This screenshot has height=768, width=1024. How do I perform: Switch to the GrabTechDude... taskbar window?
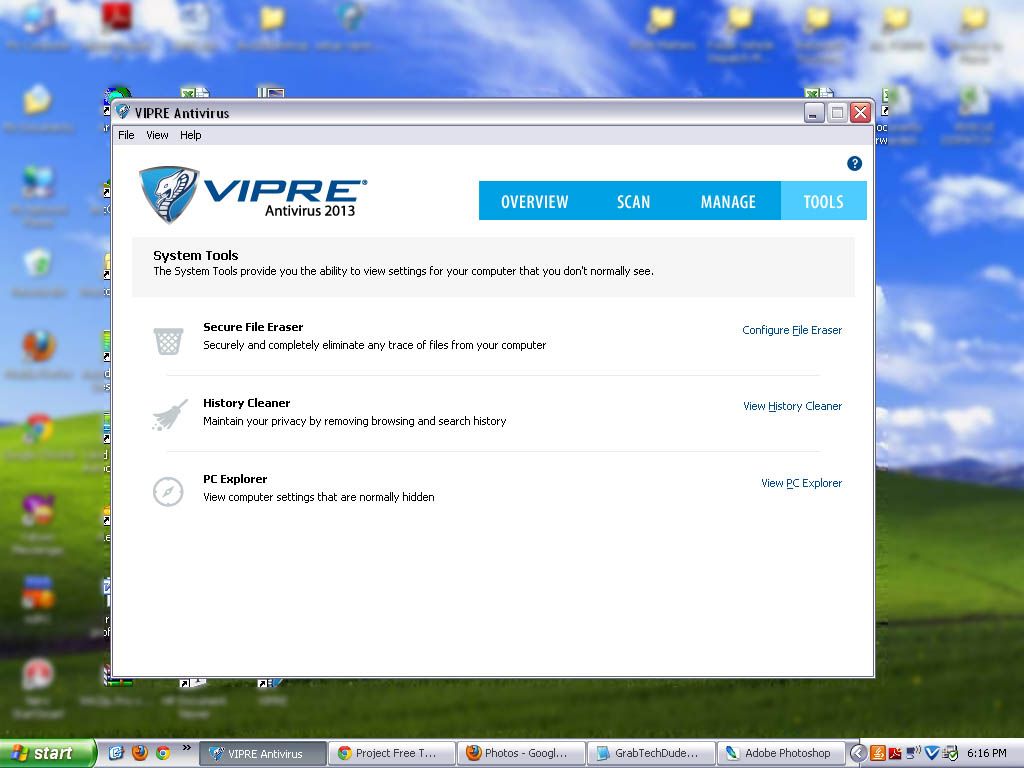pos(650,753)
